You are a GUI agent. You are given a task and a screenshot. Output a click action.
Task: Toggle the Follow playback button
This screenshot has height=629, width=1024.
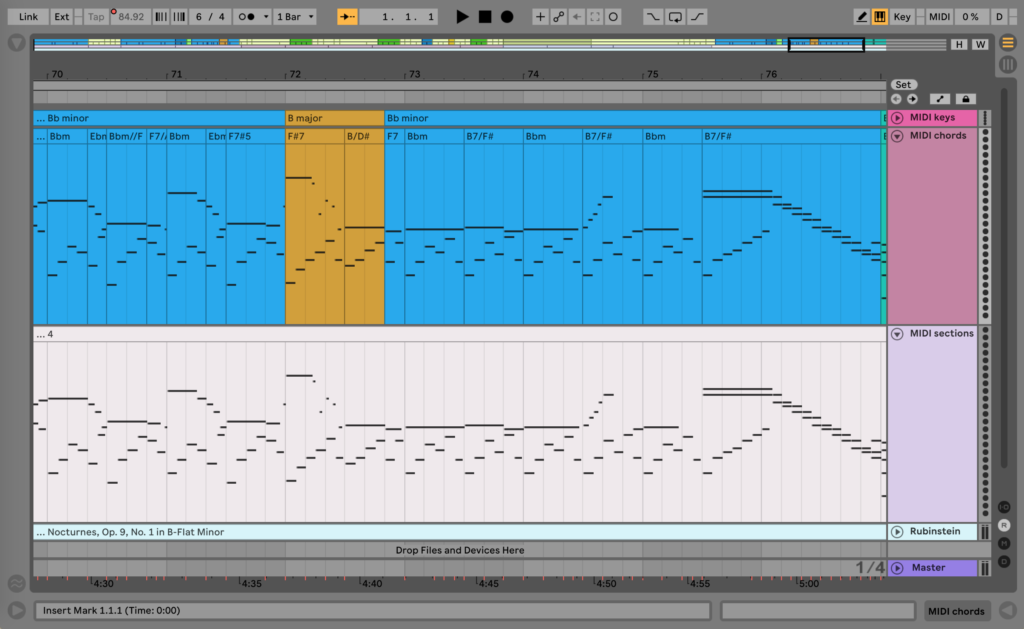(x=347, y=16)
